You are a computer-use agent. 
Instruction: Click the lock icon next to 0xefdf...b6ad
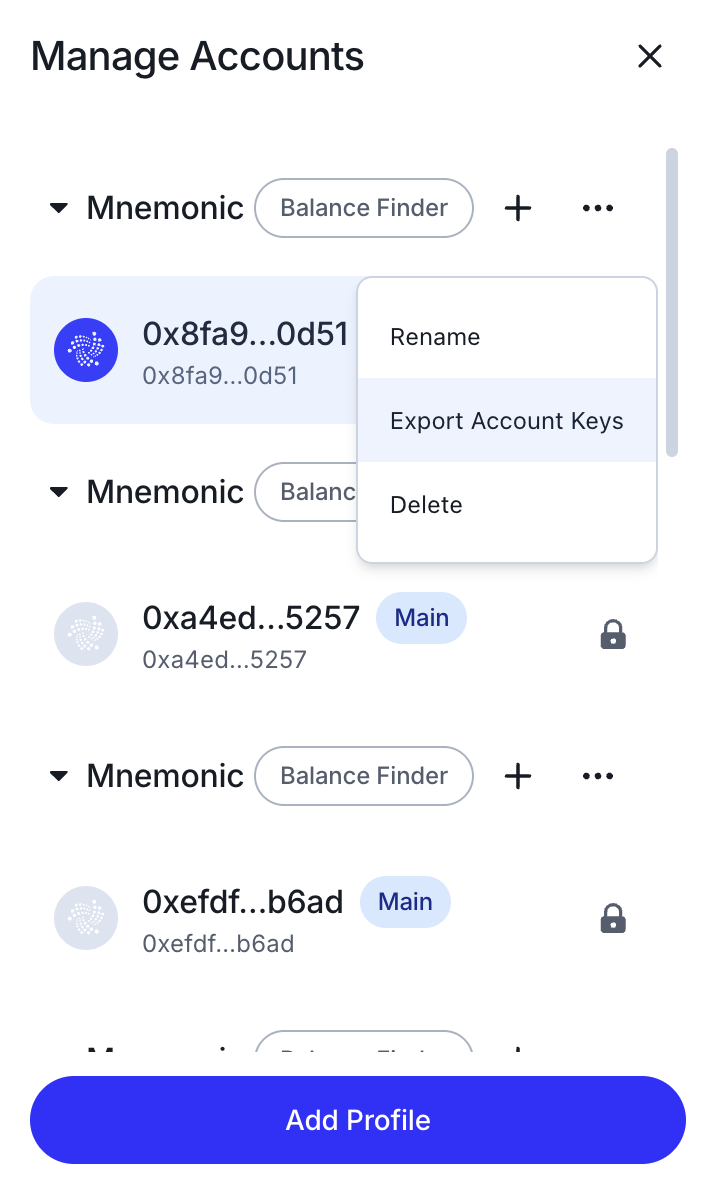point(612,918)
